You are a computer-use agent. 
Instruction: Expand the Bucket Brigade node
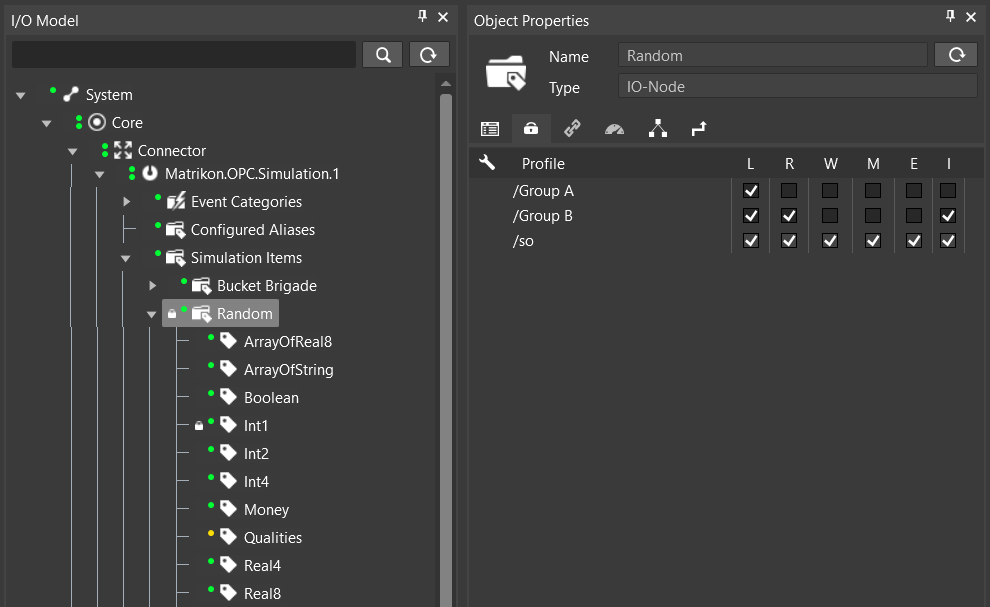point(152,285)
